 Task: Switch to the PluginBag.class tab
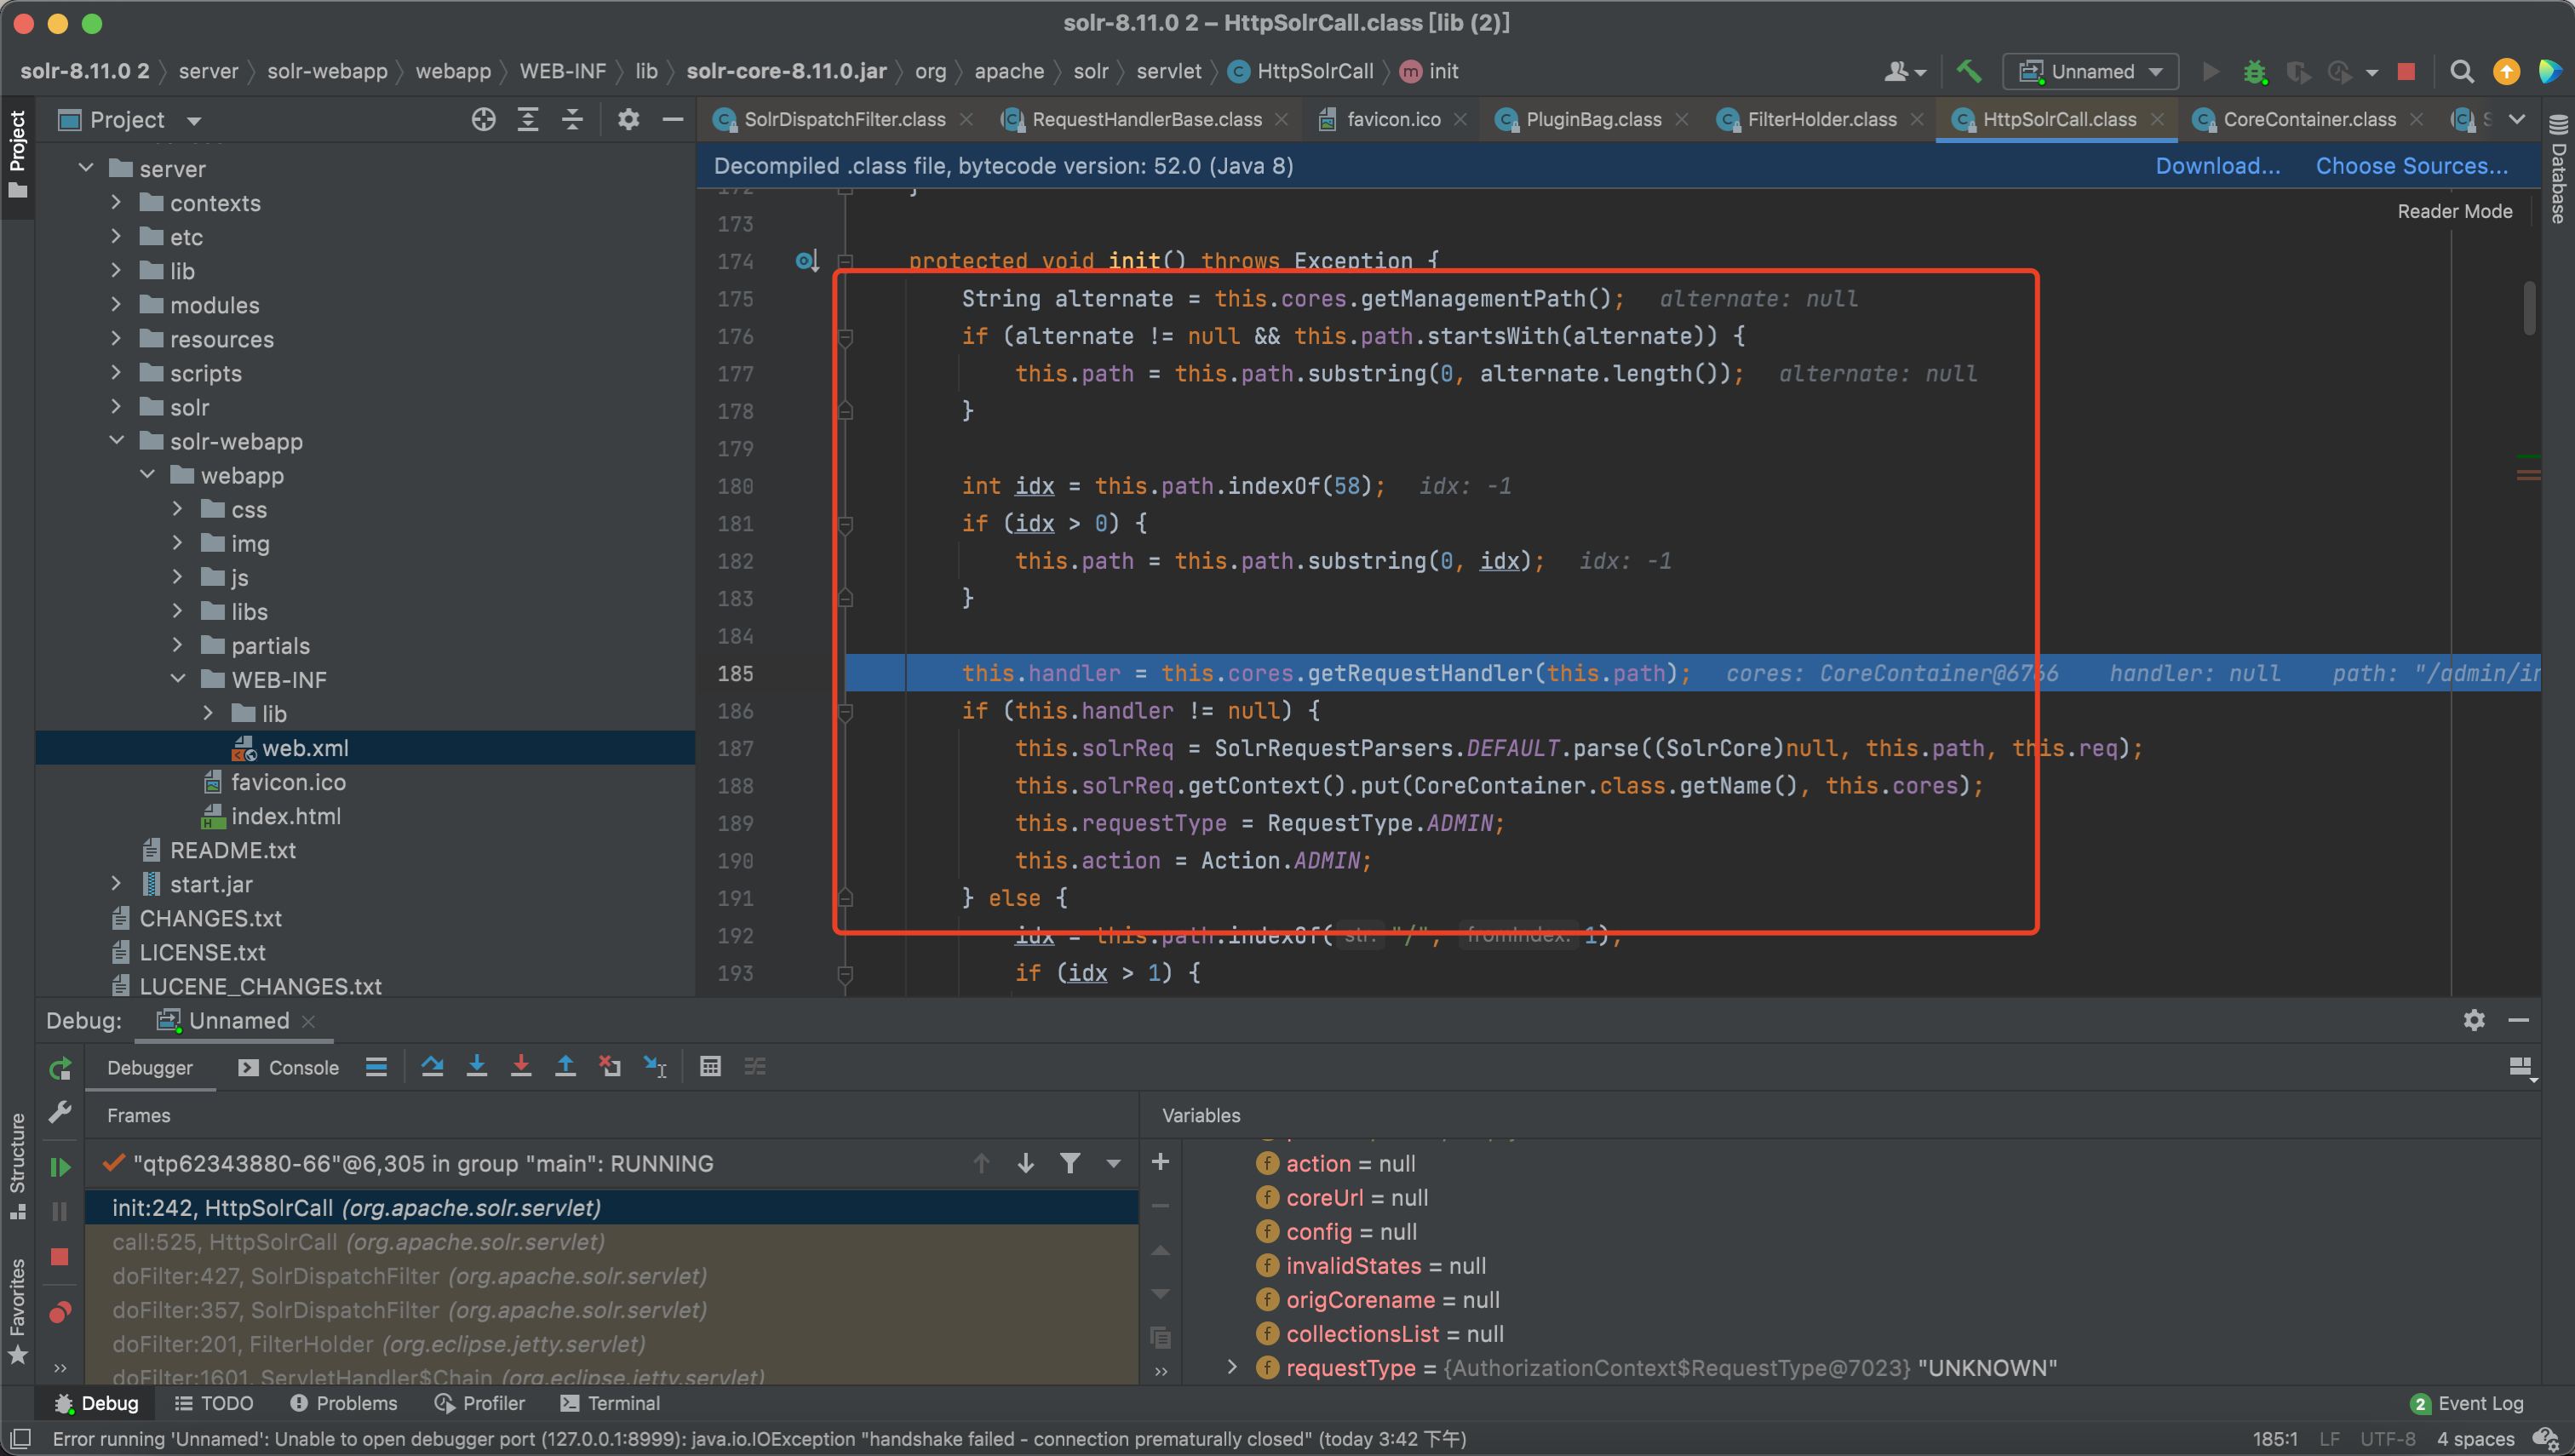coord(1592,119)
